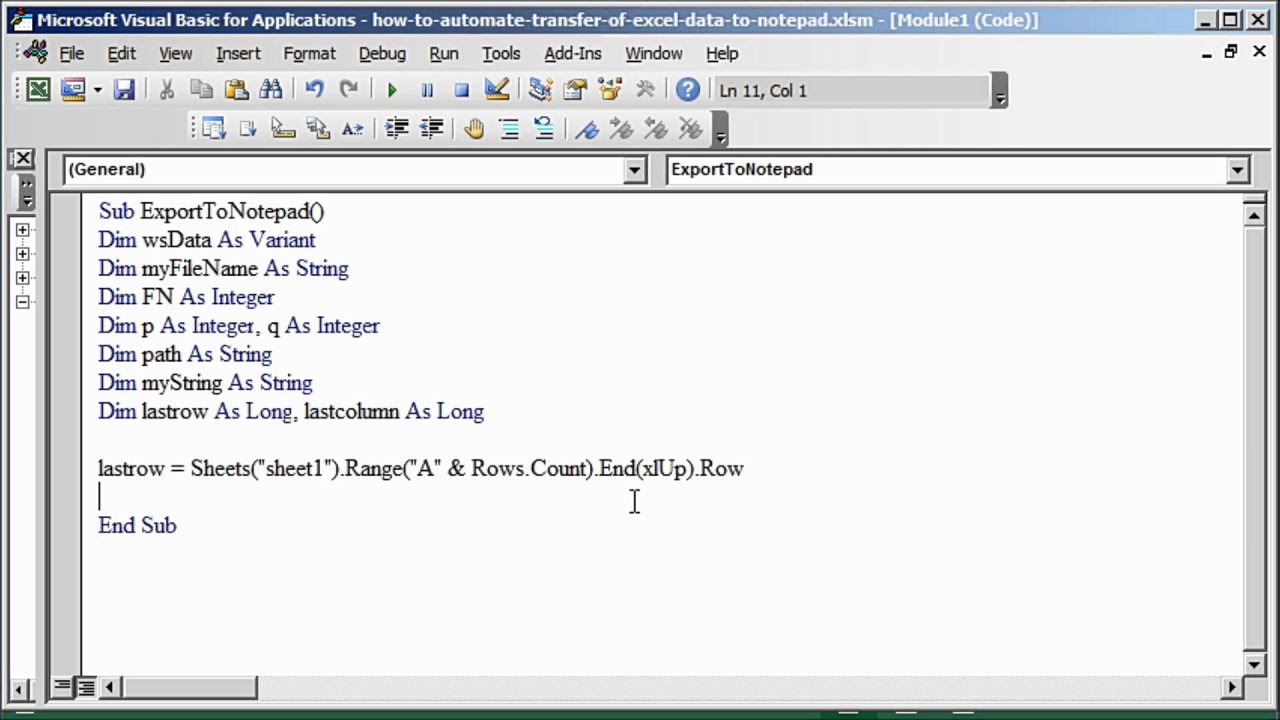Collapse the expanded project tree node (minus box)

tap(22, 302)
